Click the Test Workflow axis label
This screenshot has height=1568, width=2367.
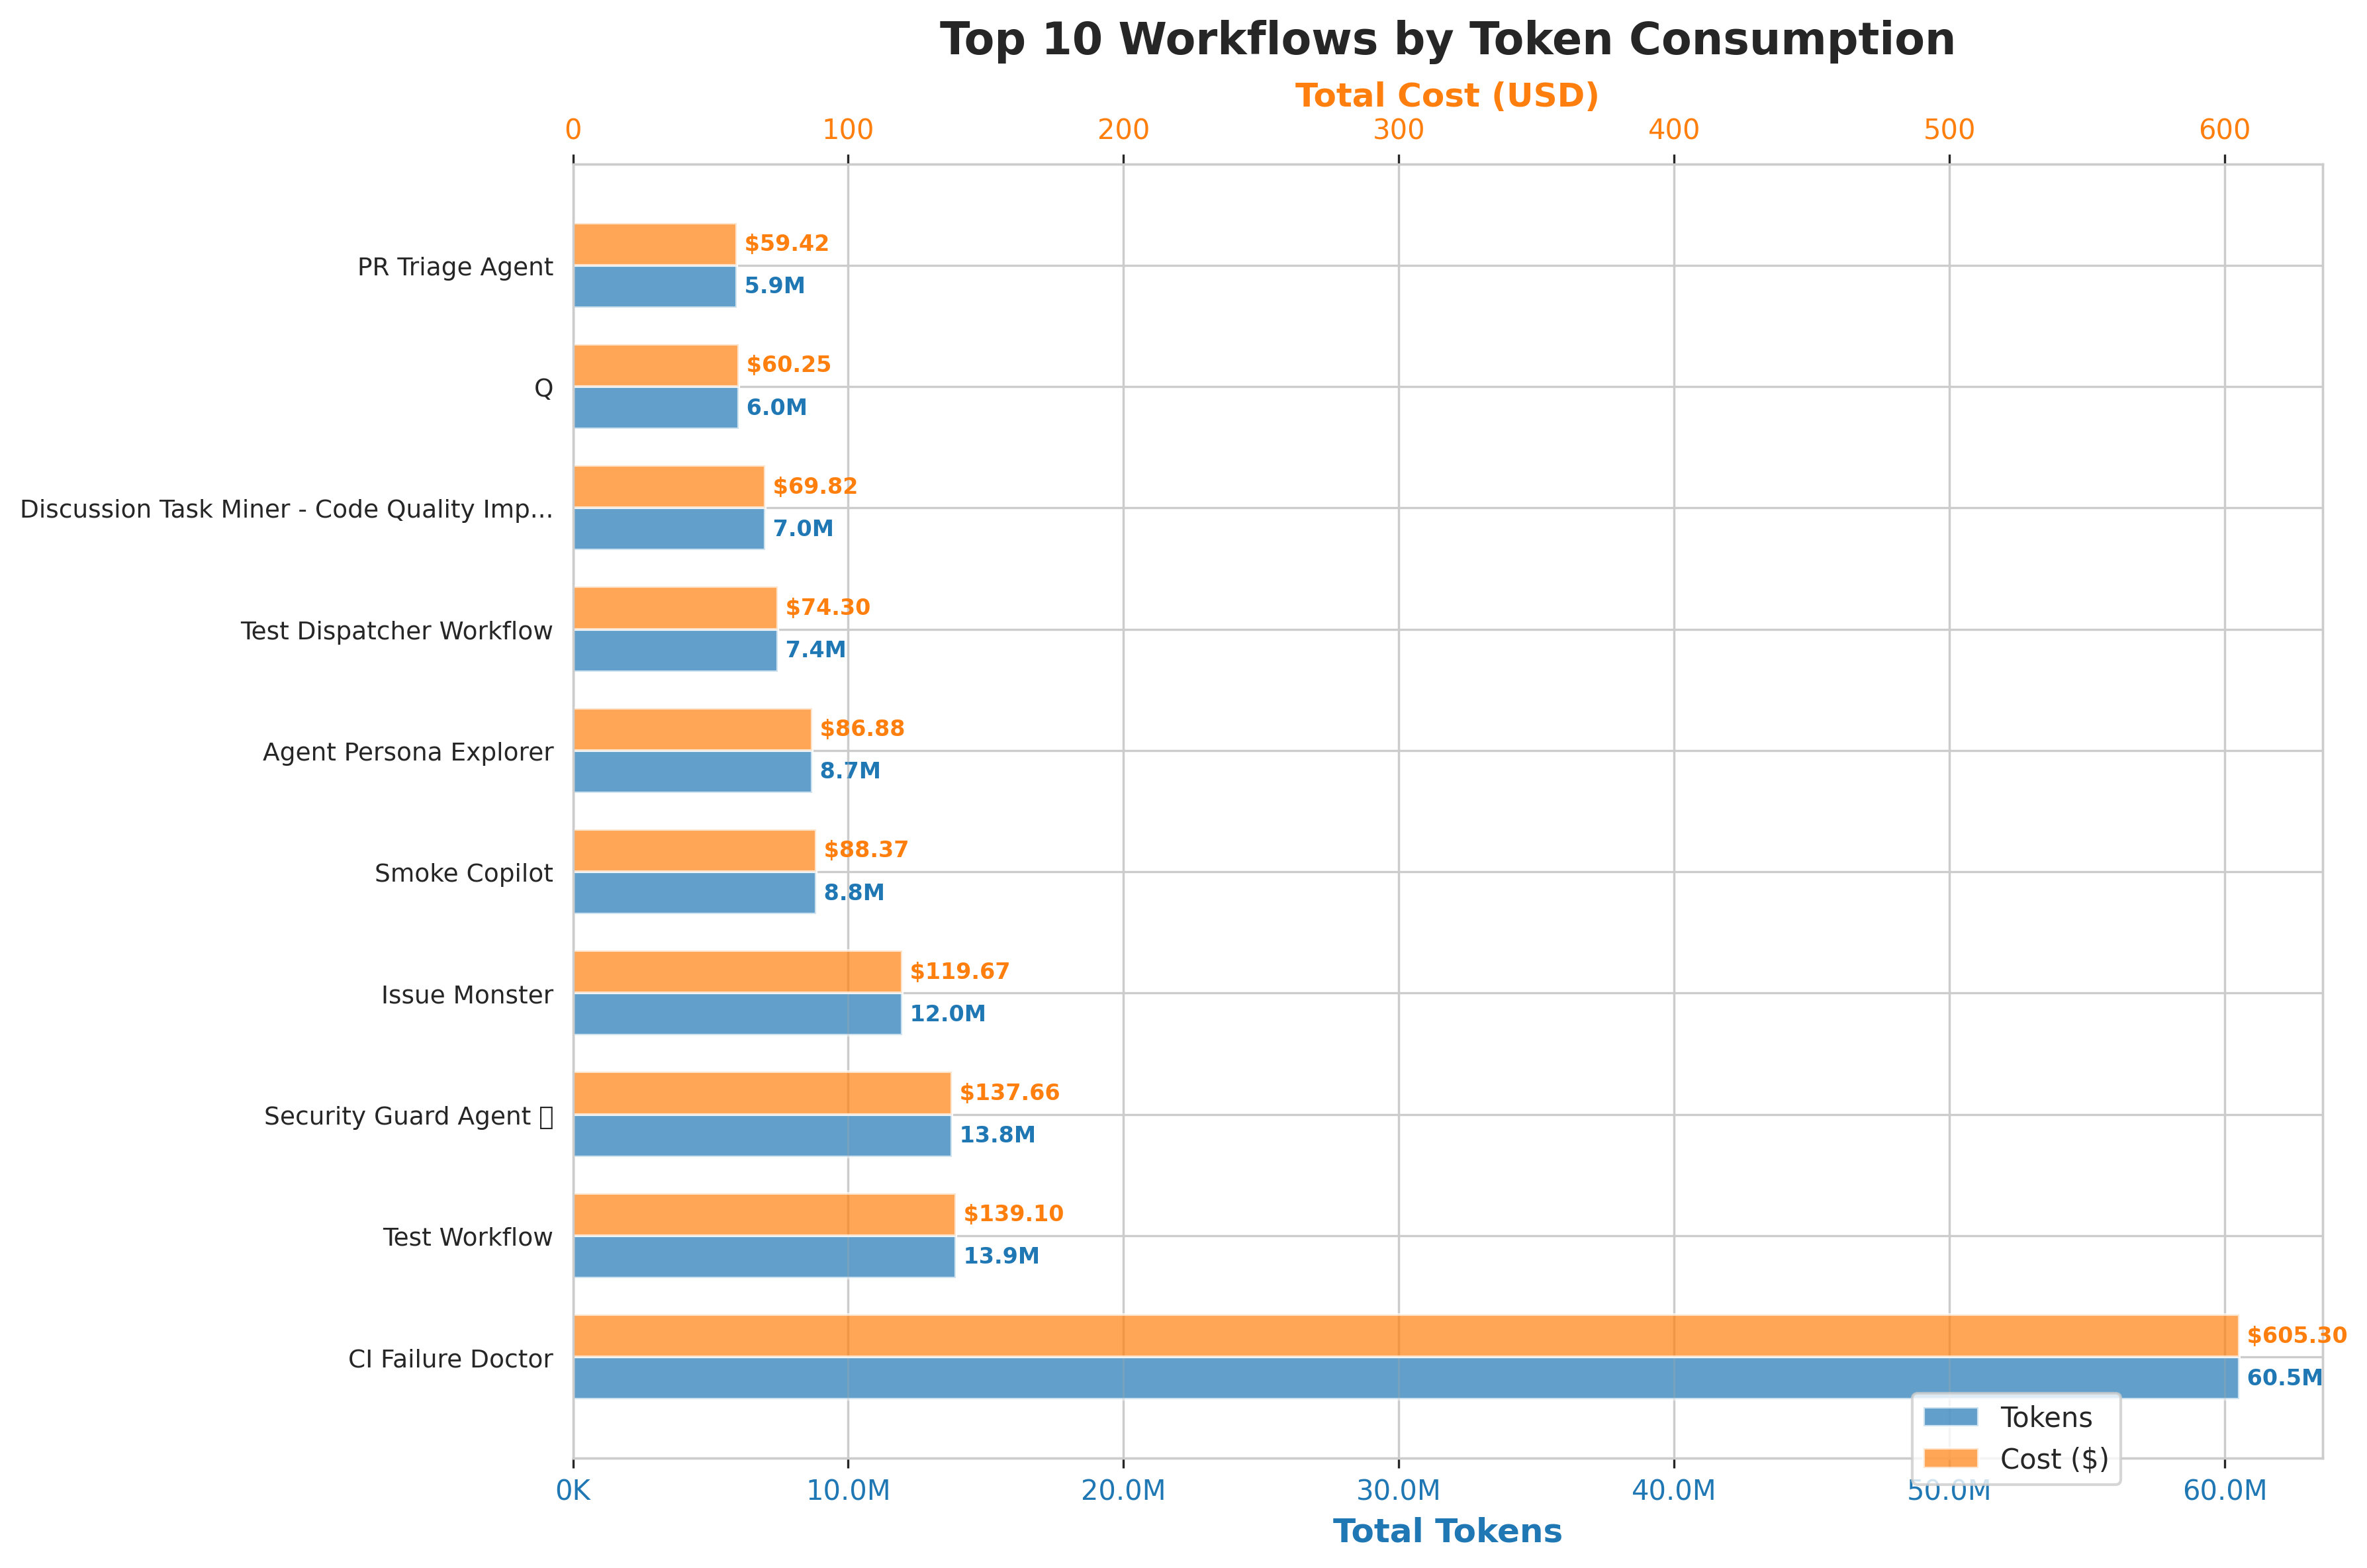(467, 1237)
